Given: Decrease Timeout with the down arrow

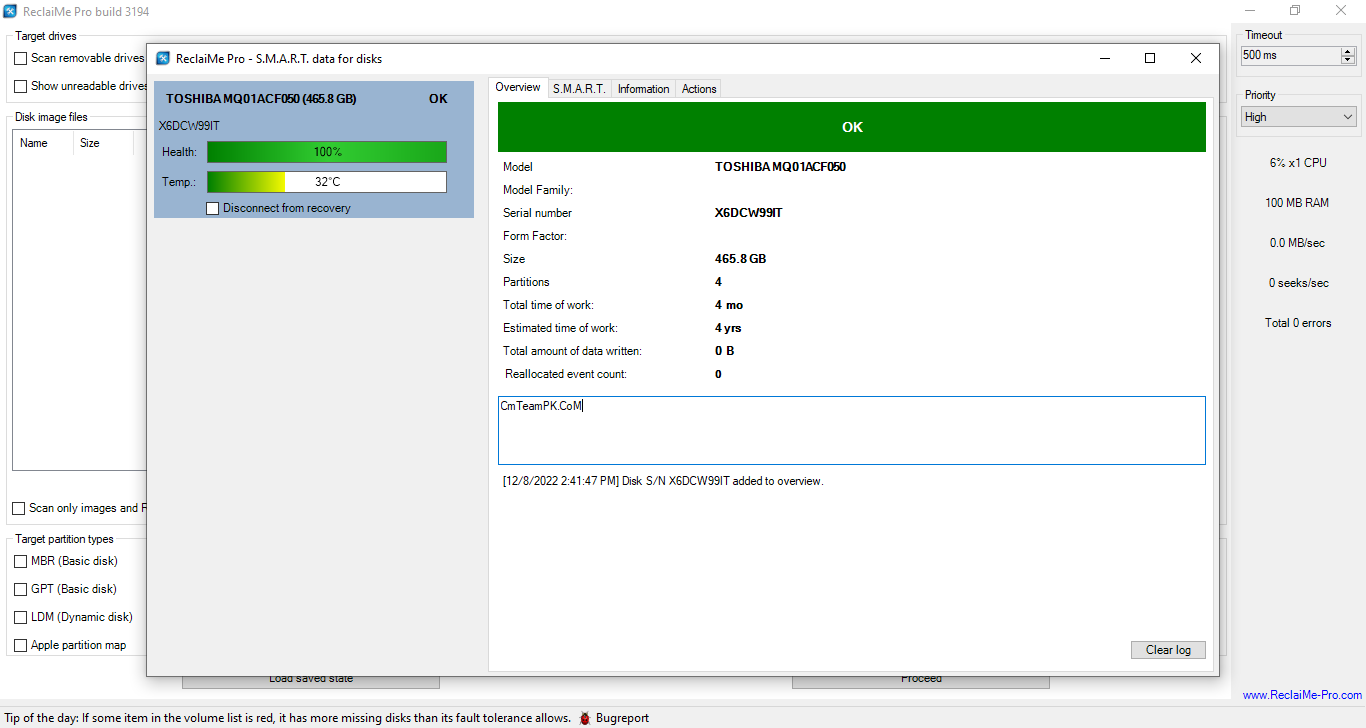Looking at the screenshot, I should 1348,61.
